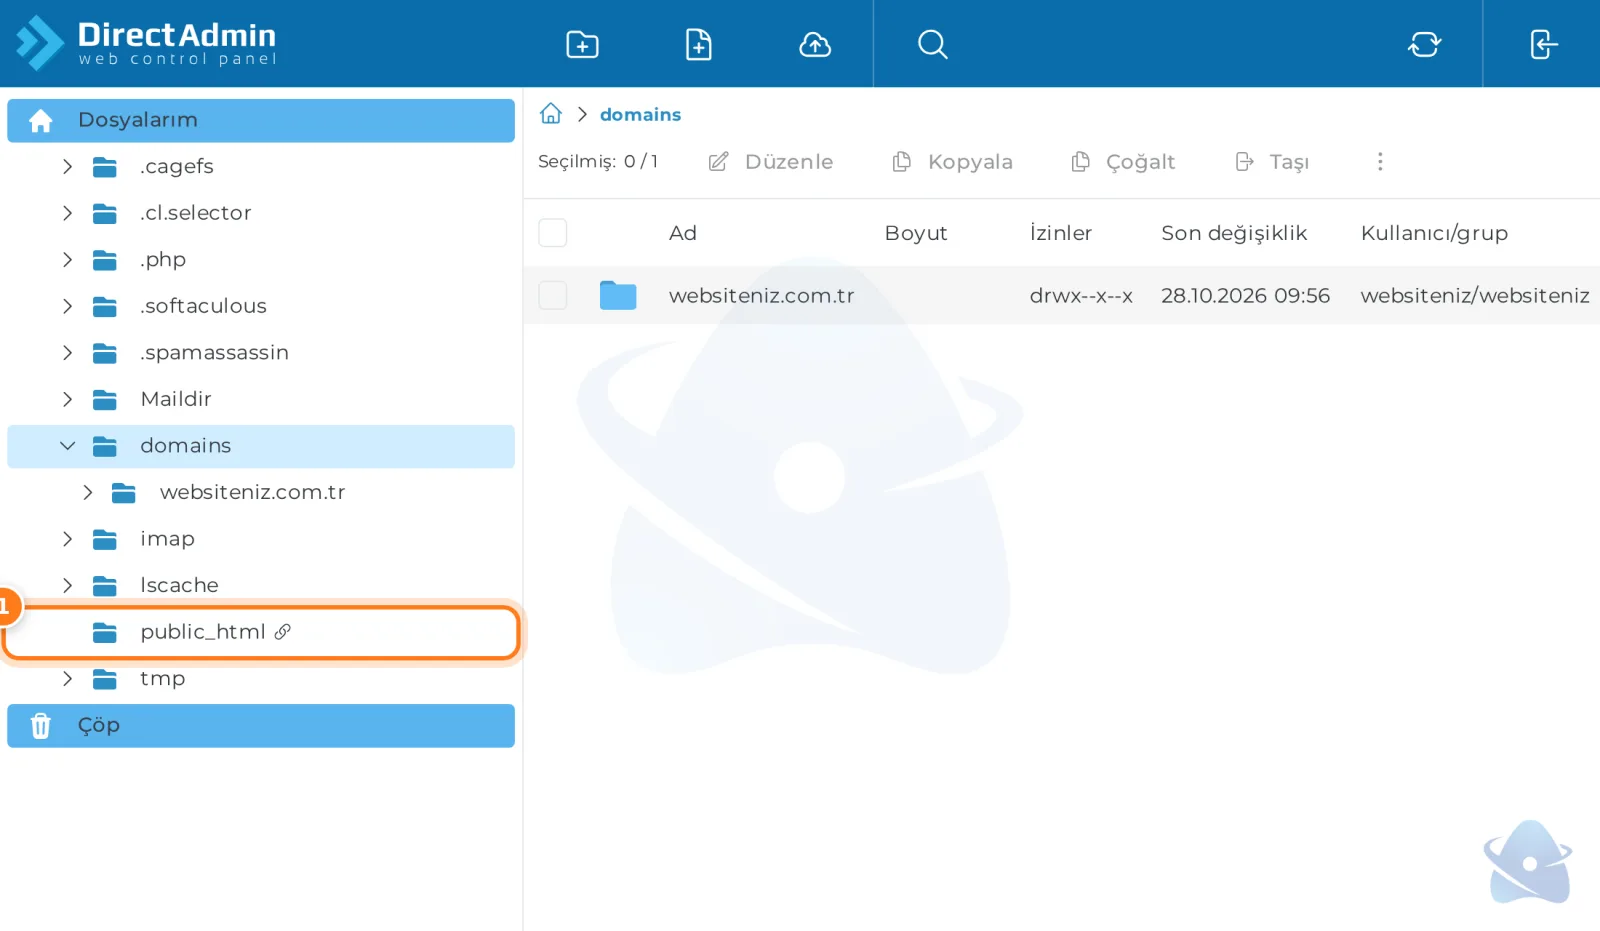Viewport: 1600px width, 931px height.
Task: Click the DirectAdmin logo
Action: pyautogui.click(x=146, y=43)
